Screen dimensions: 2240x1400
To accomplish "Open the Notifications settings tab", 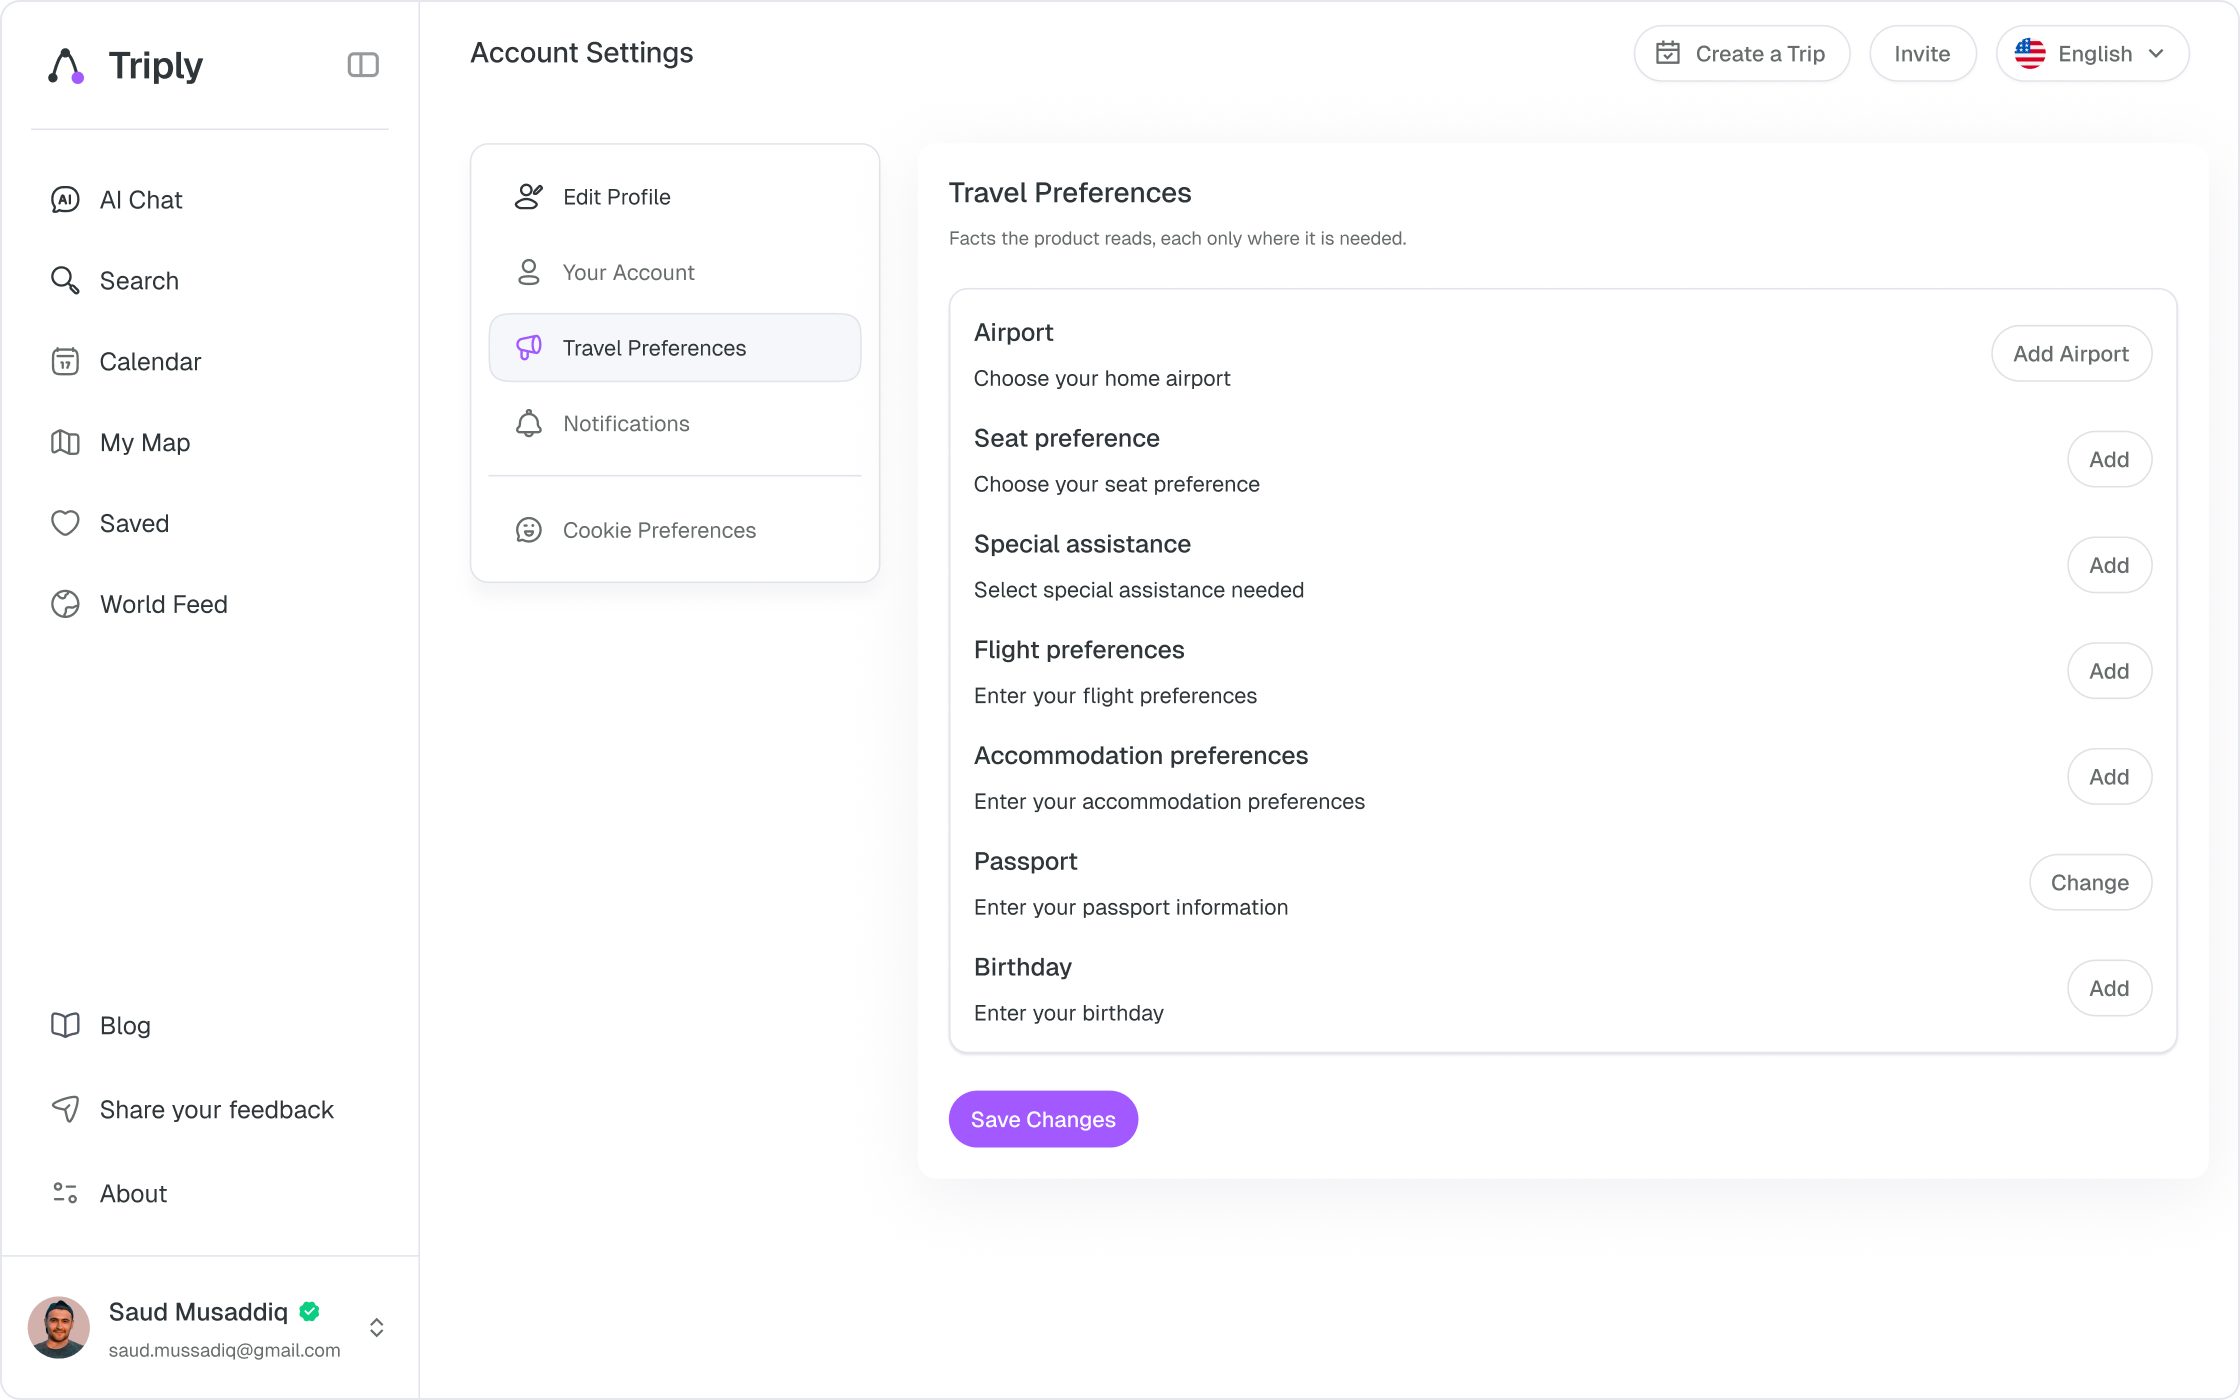I will pyautogui.click(x=675, y=423).
